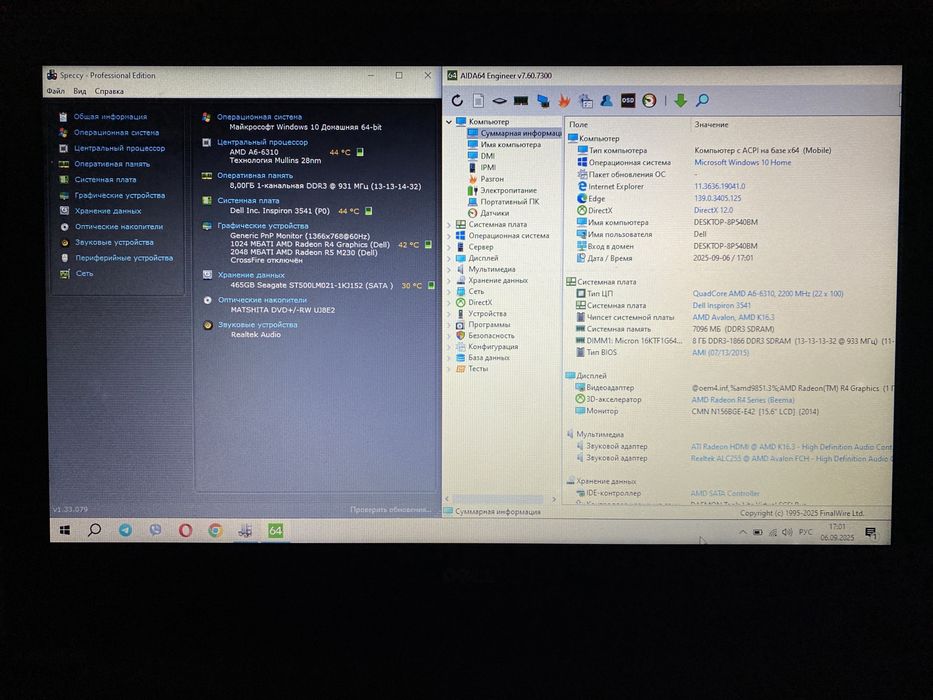Image resolution: width=933 pixels, height=700 pixels.
Task: Open the Report page icon in AIDA64 toolbar
Action: 478,101
